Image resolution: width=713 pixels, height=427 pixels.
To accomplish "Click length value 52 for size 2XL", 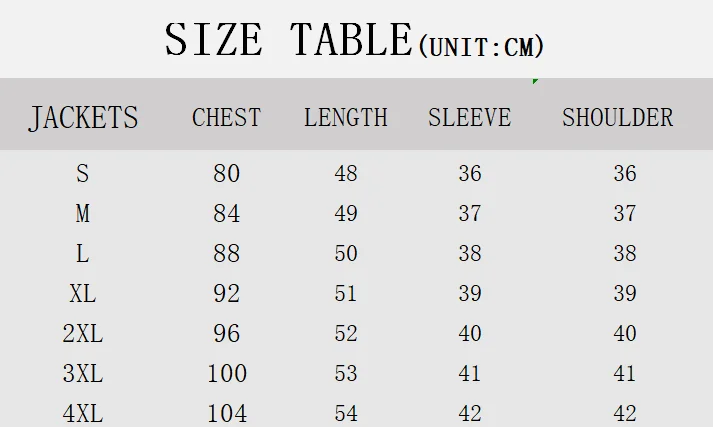I will coord(346,333).
